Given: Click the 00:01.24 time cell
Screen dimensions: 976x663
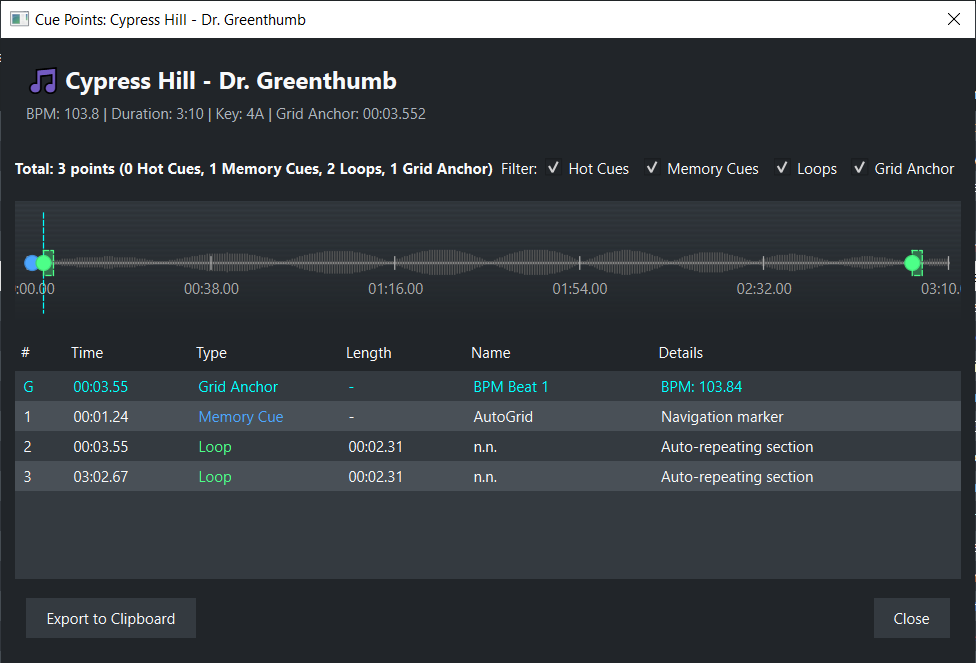Looking at the screenshot, I should click(101, 416).
